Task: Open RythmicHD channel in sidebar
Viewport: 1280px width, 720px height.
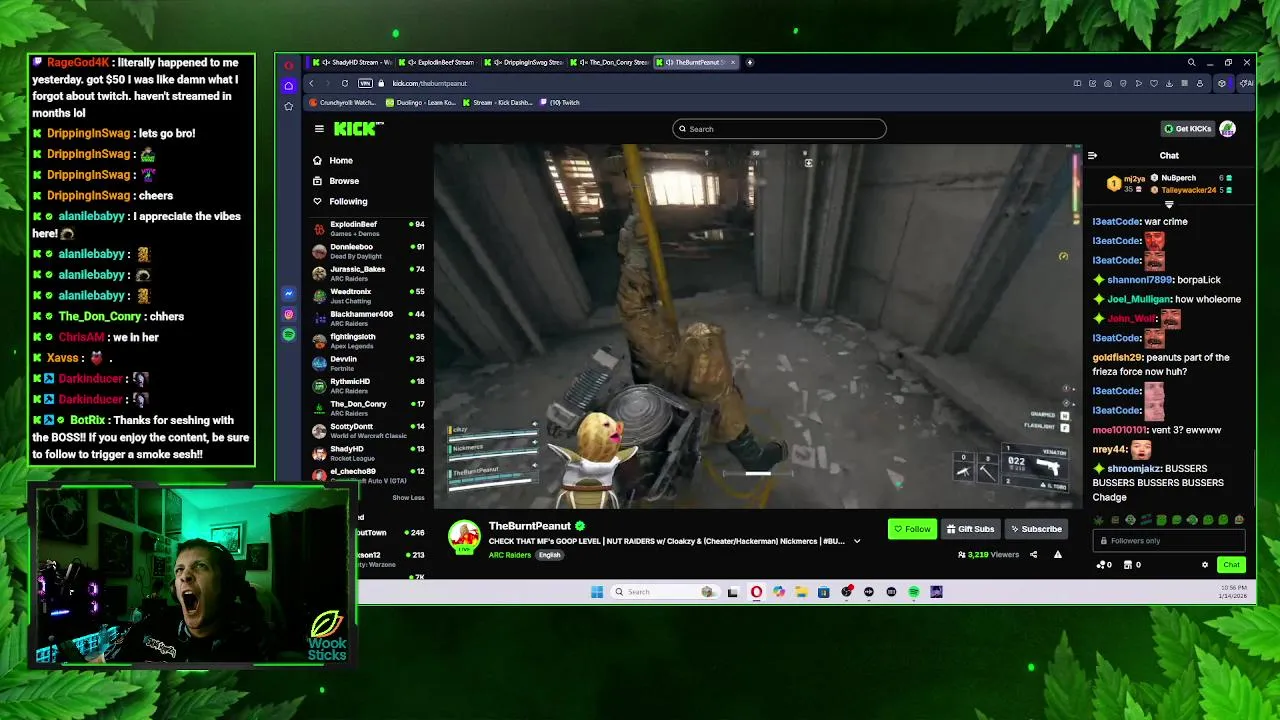Action: (x=368, y=385)
